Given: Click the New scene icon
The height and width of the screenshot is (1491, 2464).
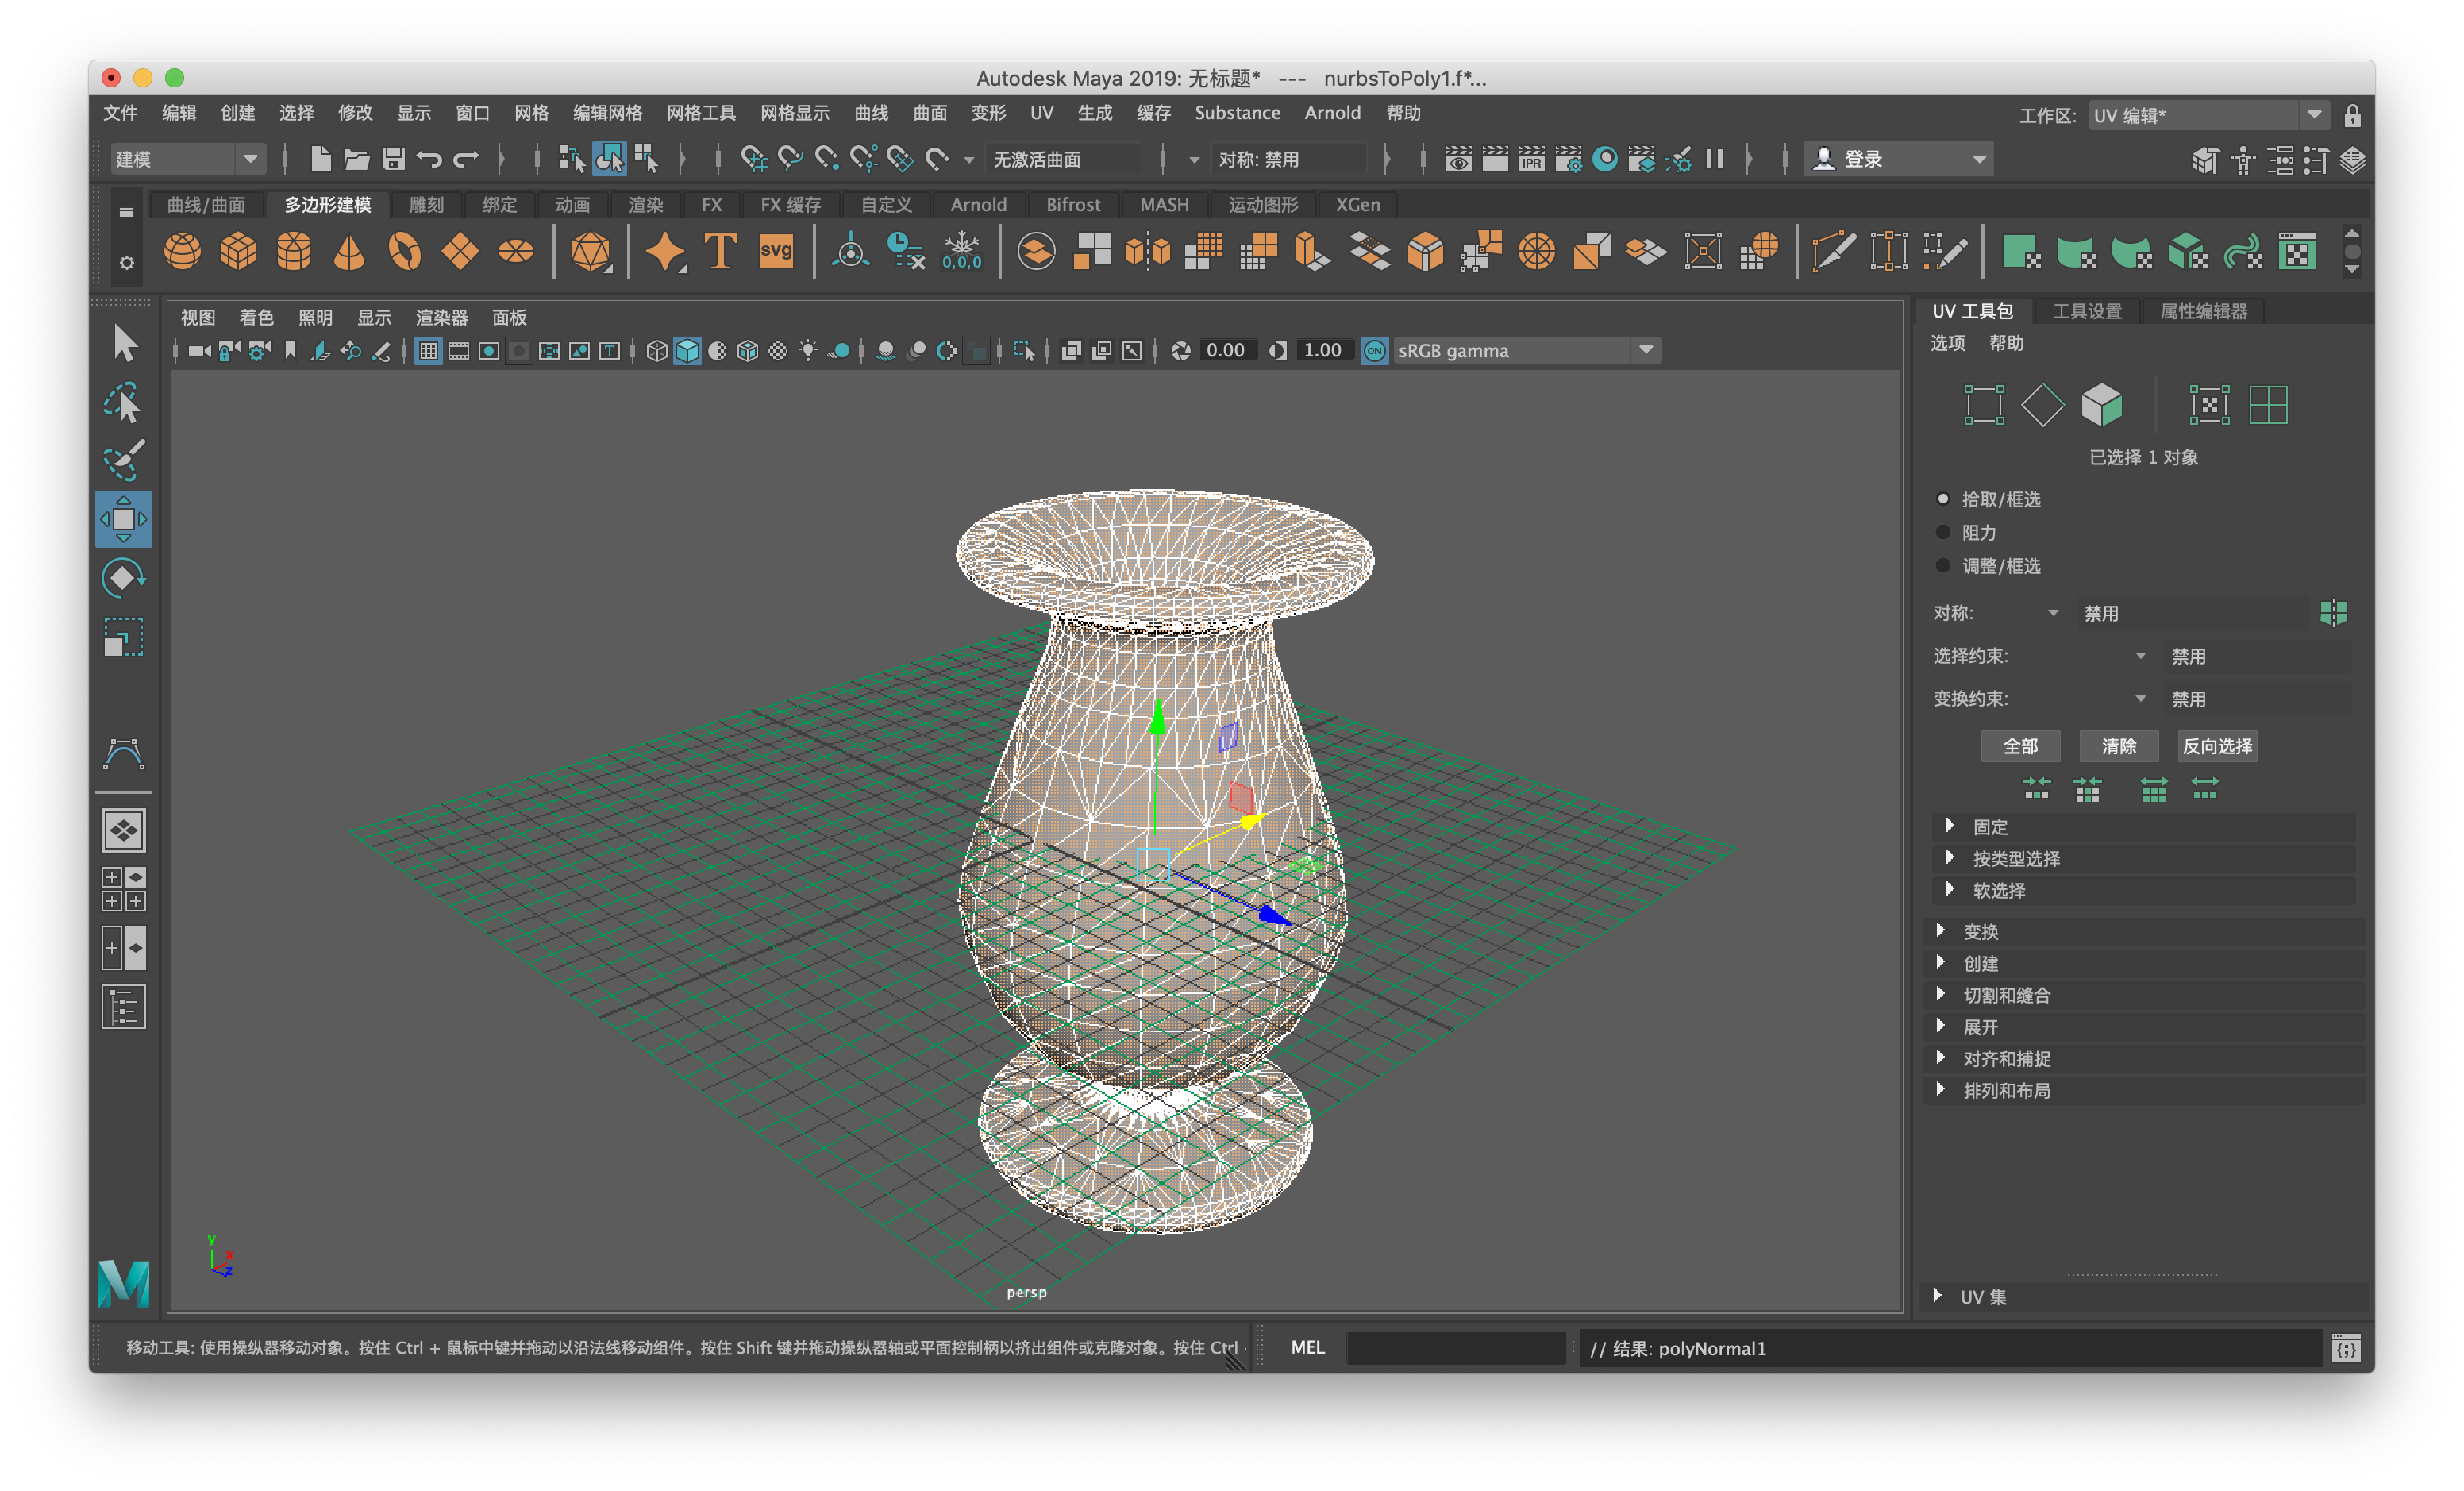Looking at the screenshot, I should tap(320, 159).
